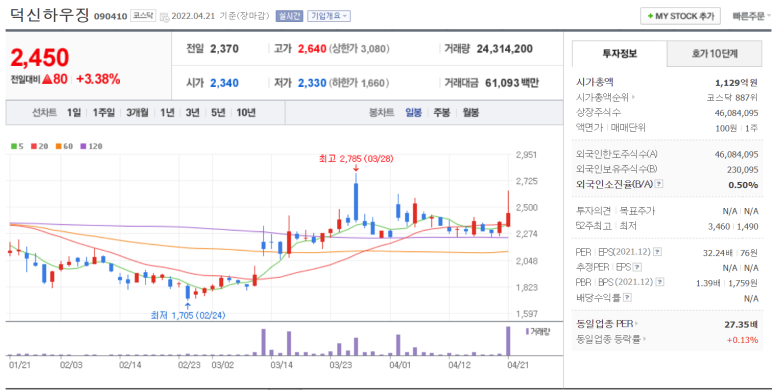Click the 동일업종 PER value 27.35배
The height and width of the screenshot is (390, 773).
[x=740, y=324]
